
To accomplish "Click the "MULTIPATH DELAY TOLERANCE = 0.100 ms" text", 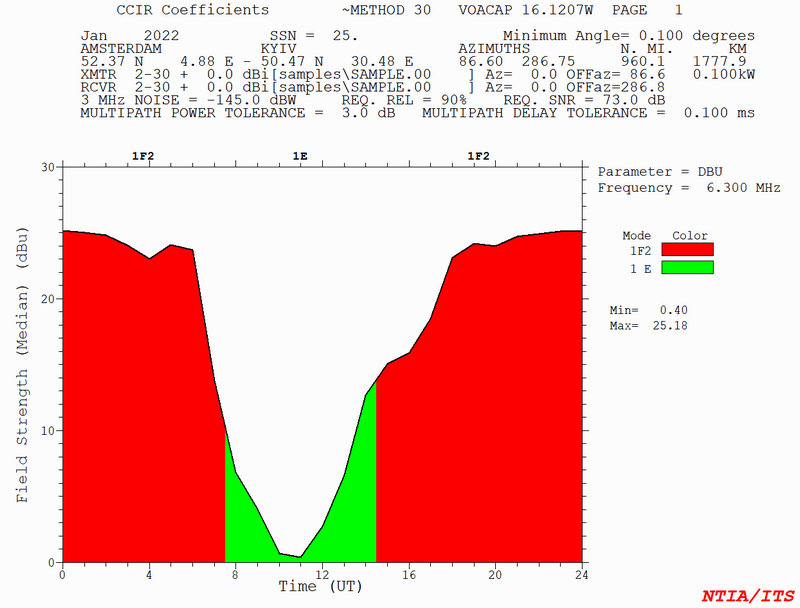I will click(x=588, y=113).
